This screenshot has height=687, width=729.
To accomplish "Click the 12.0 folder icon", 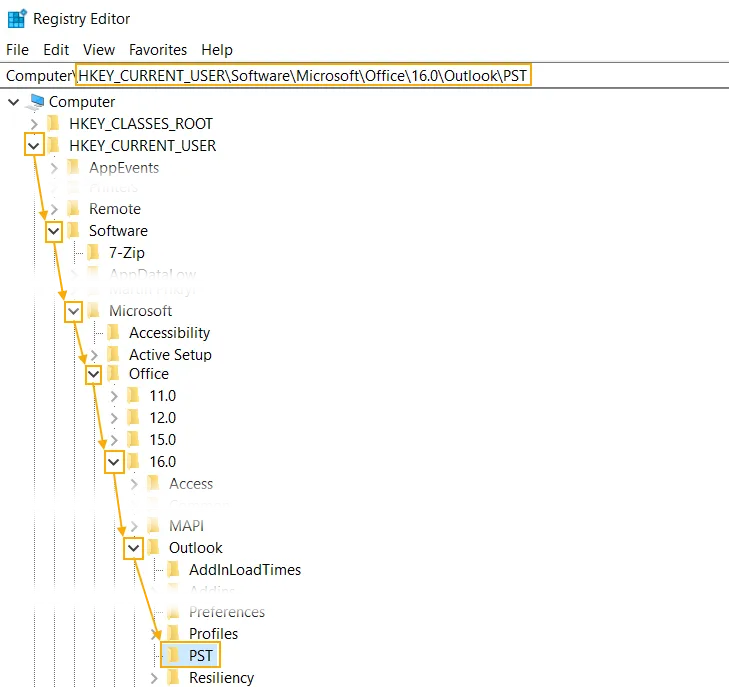I will pyautogui.click(x=133, y=418).
